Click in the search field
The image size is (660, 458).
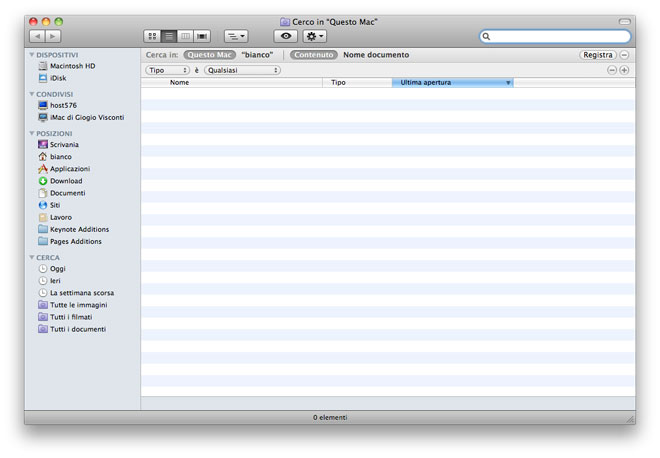(556, 36)
